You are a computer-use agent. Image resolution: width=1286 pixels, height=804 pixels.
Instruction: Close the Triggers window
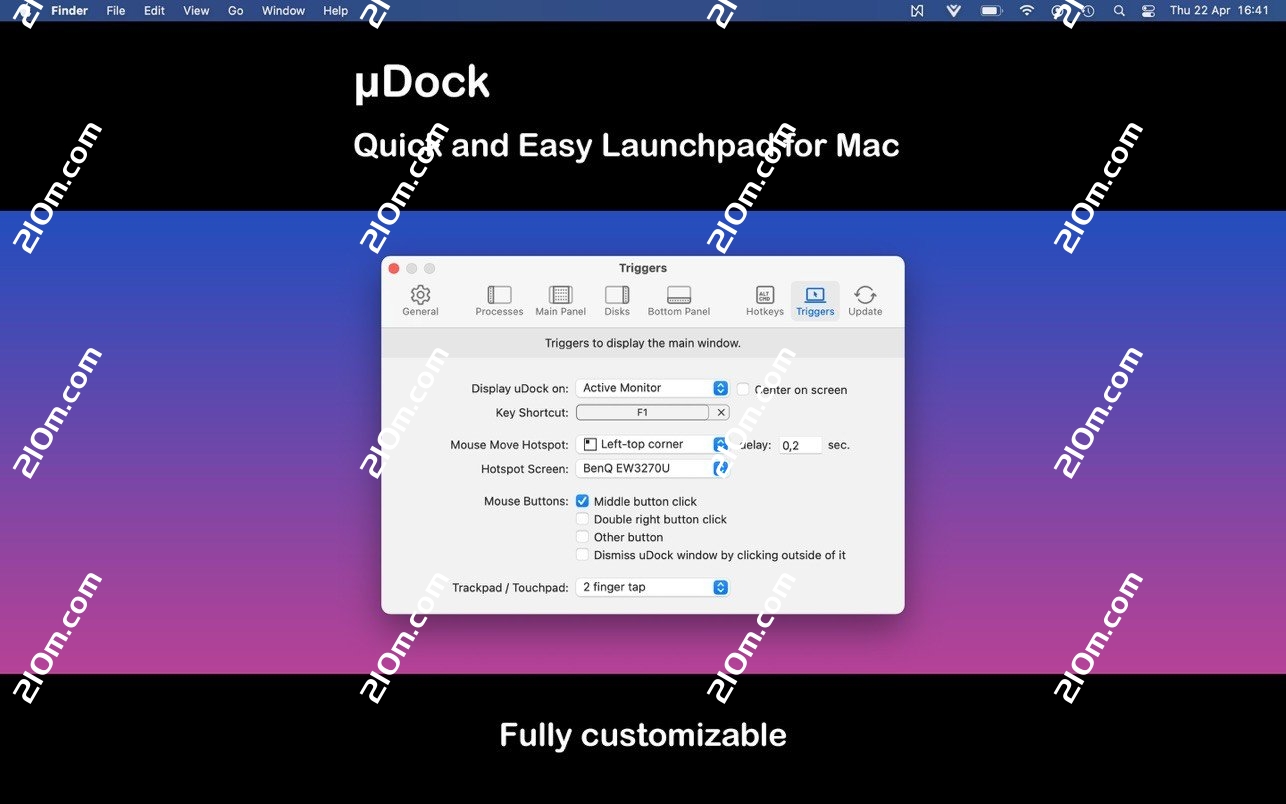tap(394, 268)
